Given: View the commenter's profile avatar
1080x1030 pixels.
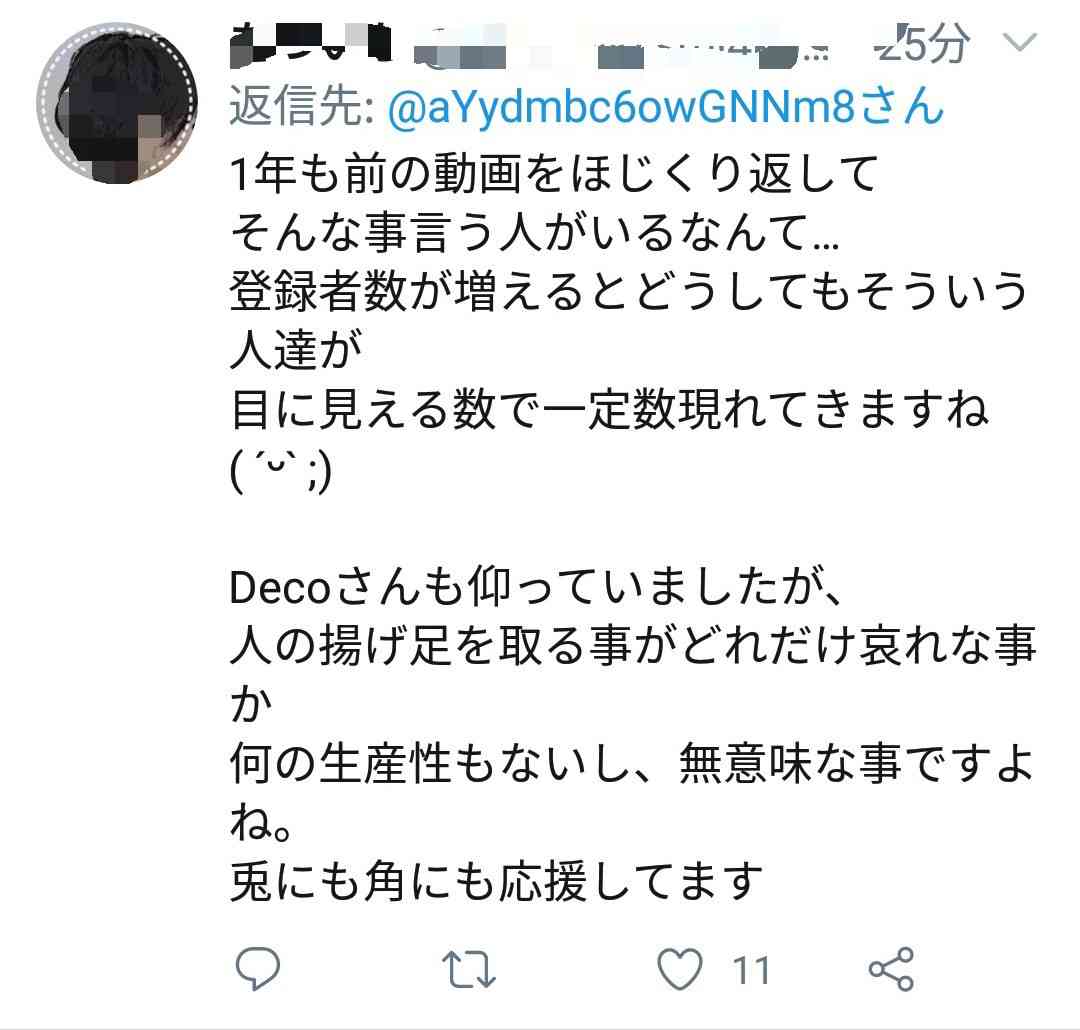Looking at the screenshot, I should [x=117, y=103].
